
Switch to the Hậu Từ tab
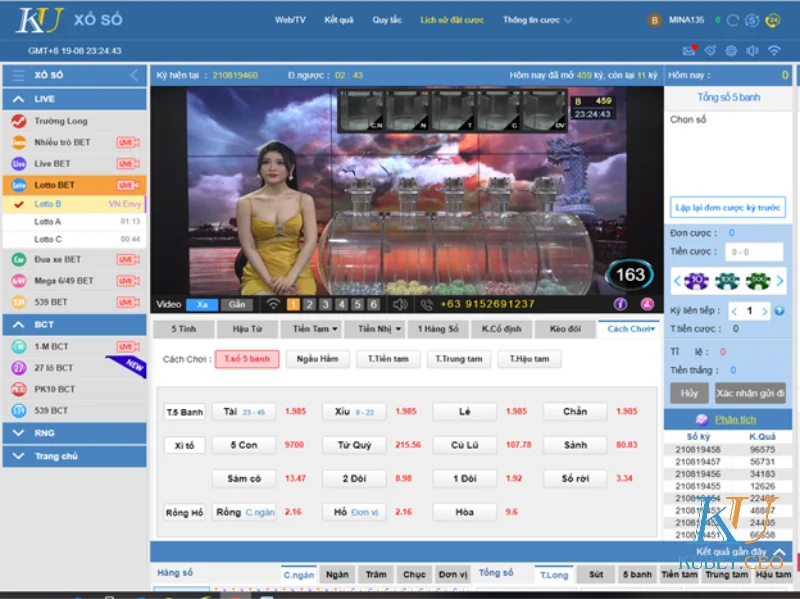coord(246,328)
